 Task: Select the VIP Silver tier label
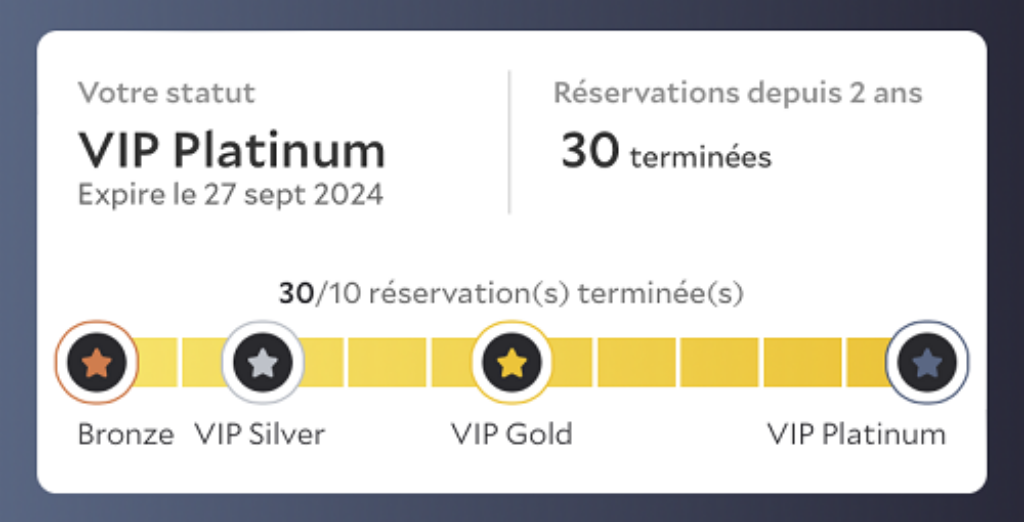pos(260,435)
